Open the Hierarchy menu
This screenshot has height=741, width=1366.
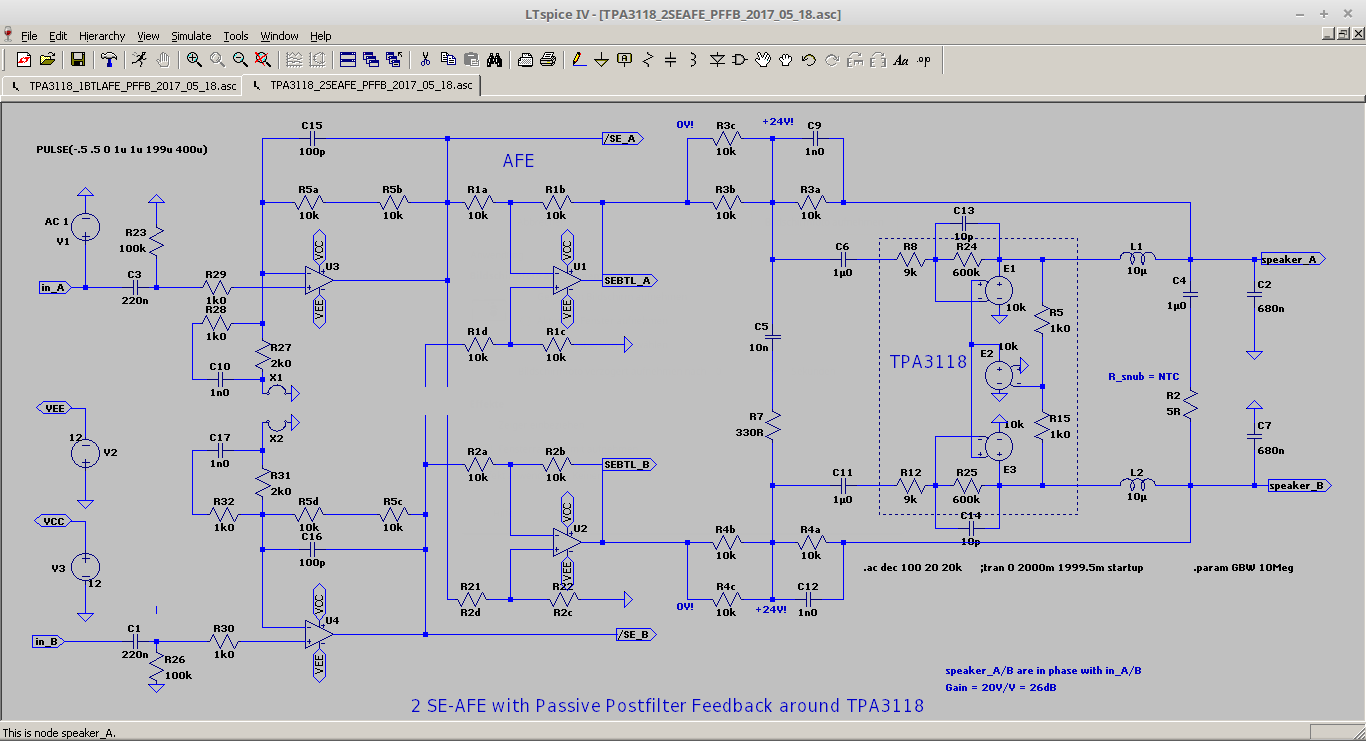(101, 36)
